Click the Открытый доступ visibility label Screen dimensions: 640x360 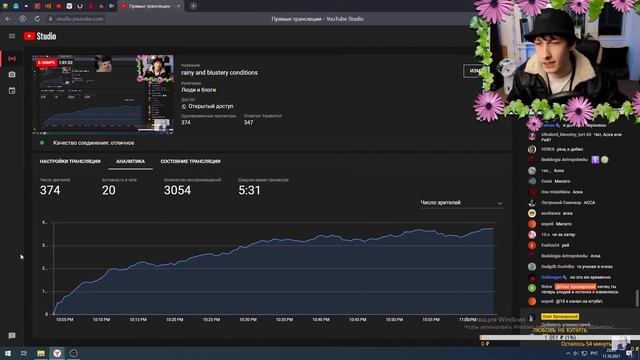211,106
